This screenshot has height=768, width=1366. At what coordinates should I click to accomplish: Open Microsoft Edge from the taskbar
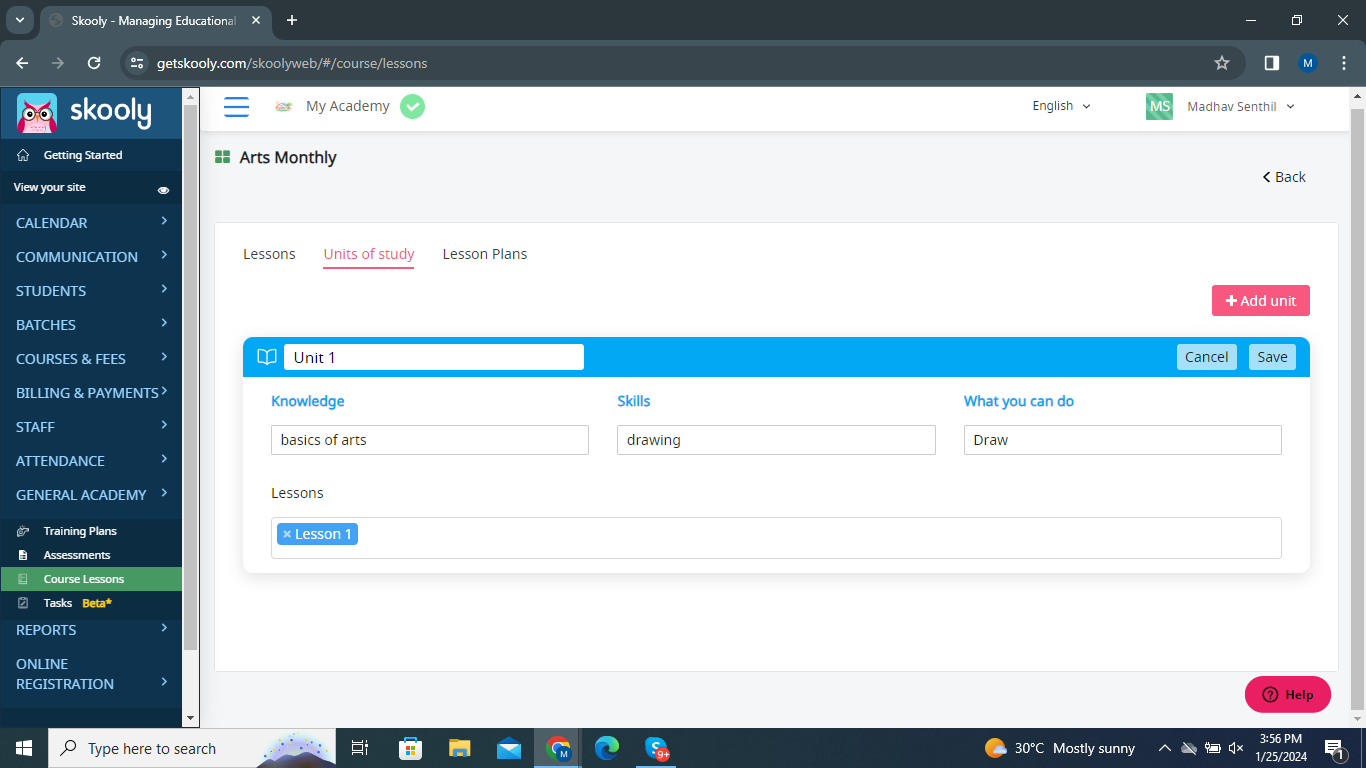tap(607, 748)
